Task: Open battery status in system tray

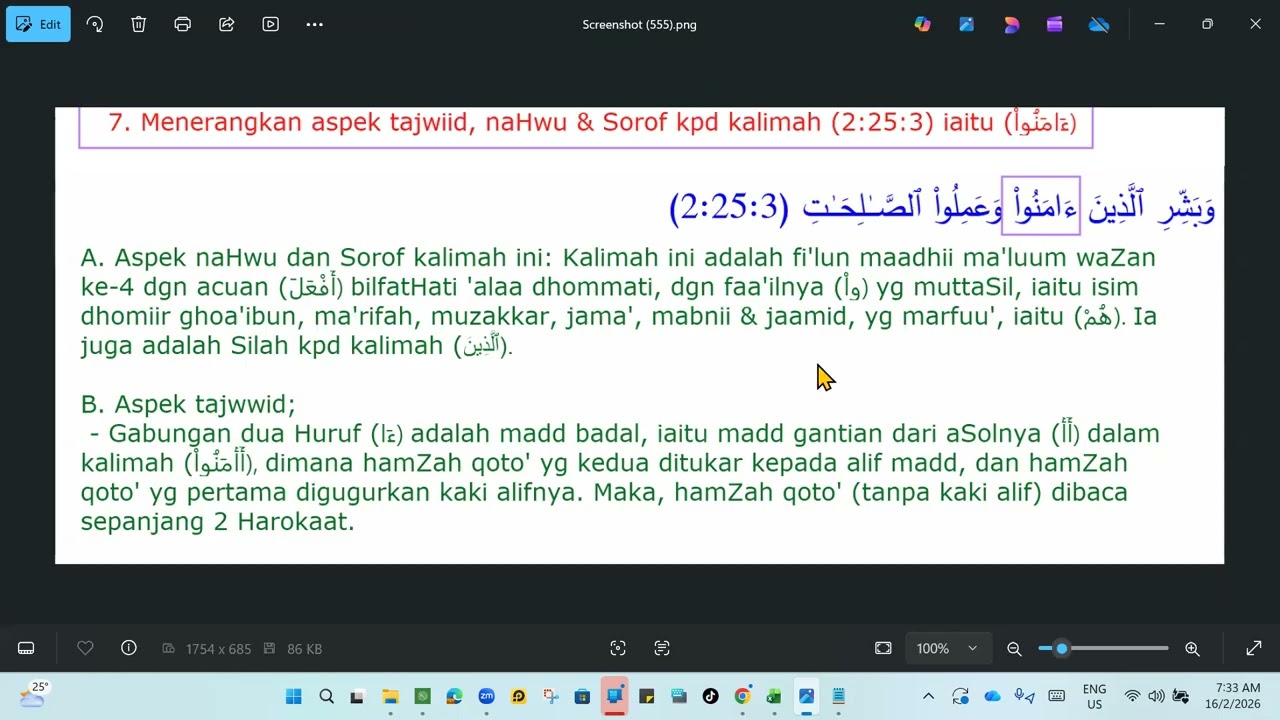Action: point(1180,696)
